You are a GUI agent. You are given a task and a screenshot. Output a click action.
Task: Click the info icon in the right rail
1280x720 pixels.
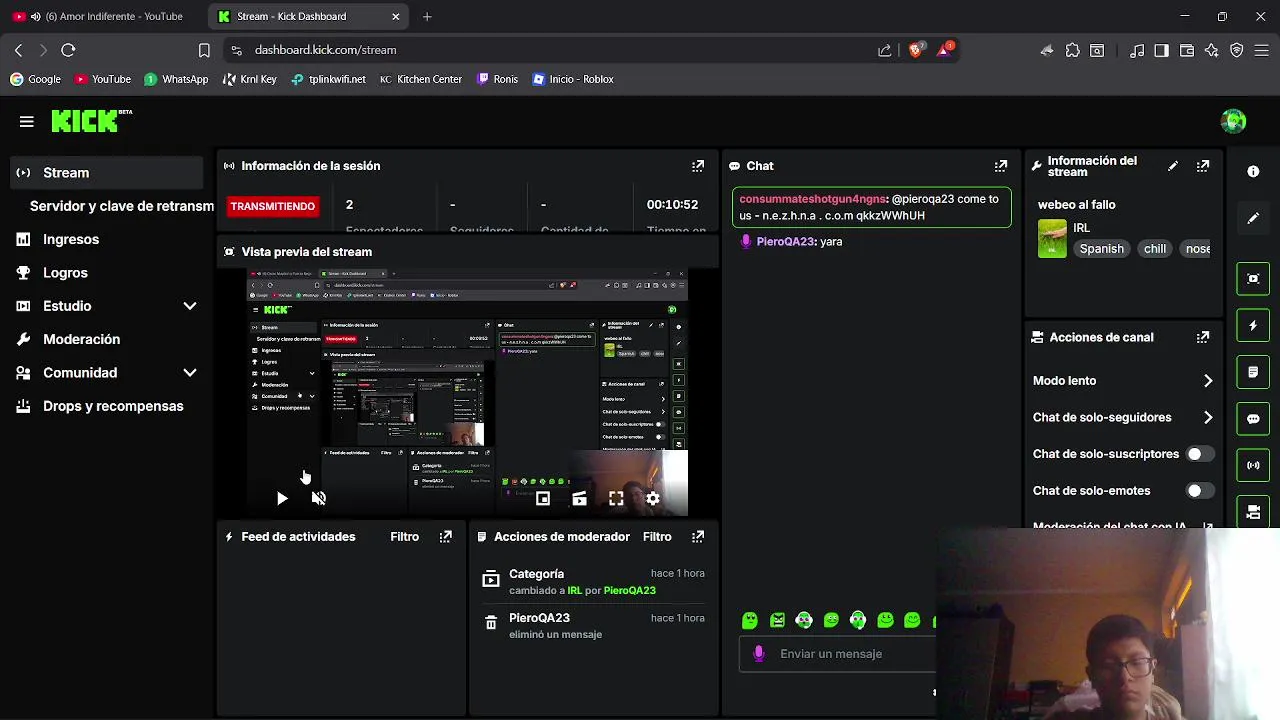pyautogui.click(x=1253, y=171)
